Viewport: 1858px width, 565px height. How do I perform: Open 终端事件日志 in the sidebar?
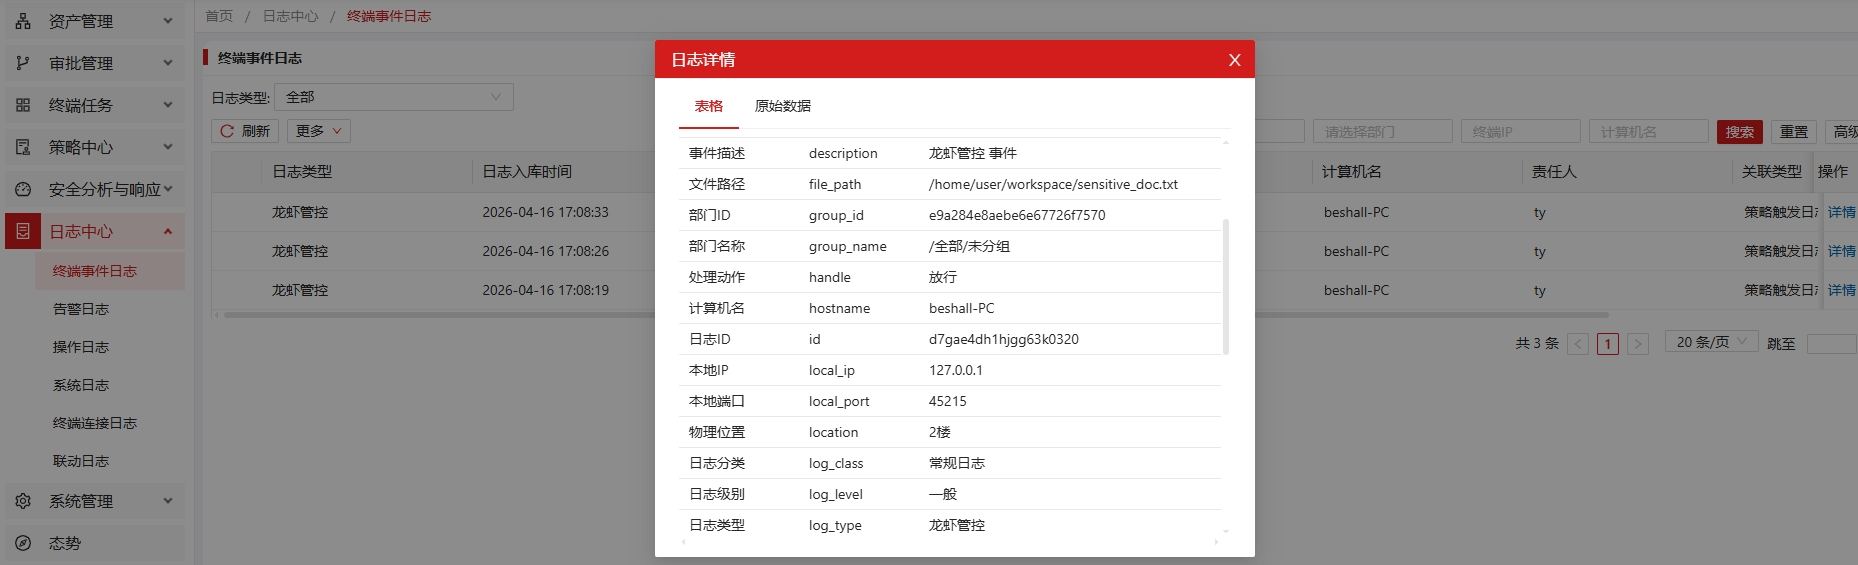(x=95, y=271)
